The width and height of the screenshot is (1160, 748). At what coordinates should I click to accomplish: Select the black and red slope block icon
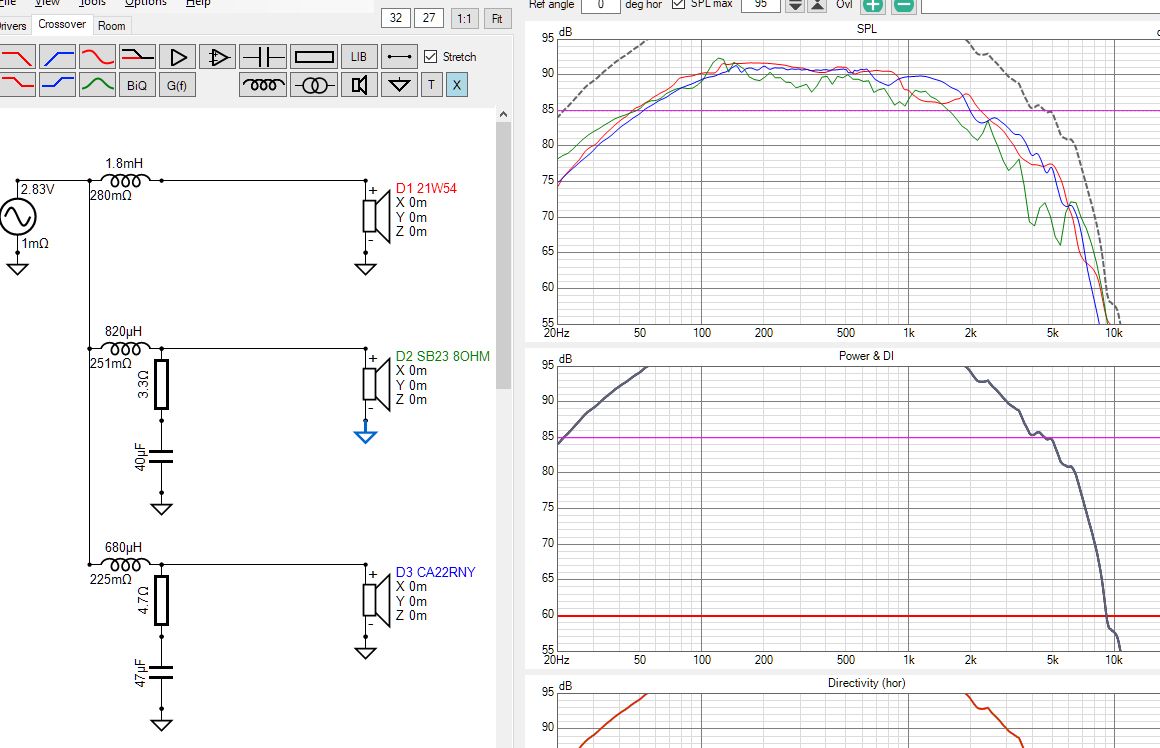(x=137, y=57)
